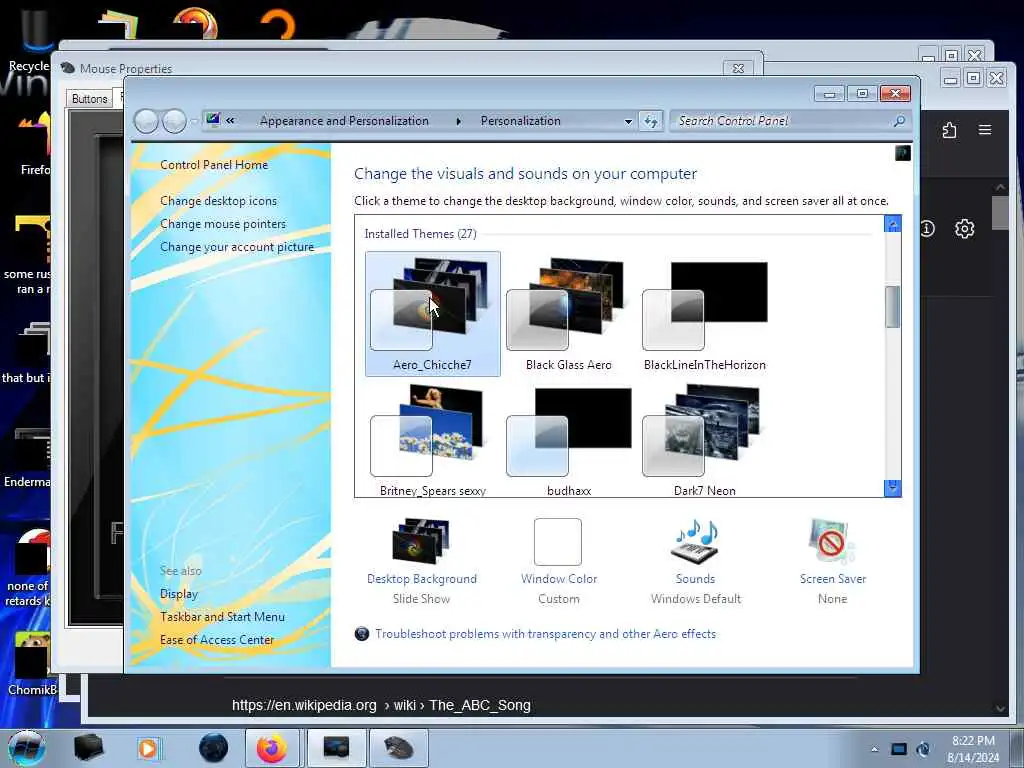
Task: Select the Dark7 Neon theme
Action: (705, 440)
